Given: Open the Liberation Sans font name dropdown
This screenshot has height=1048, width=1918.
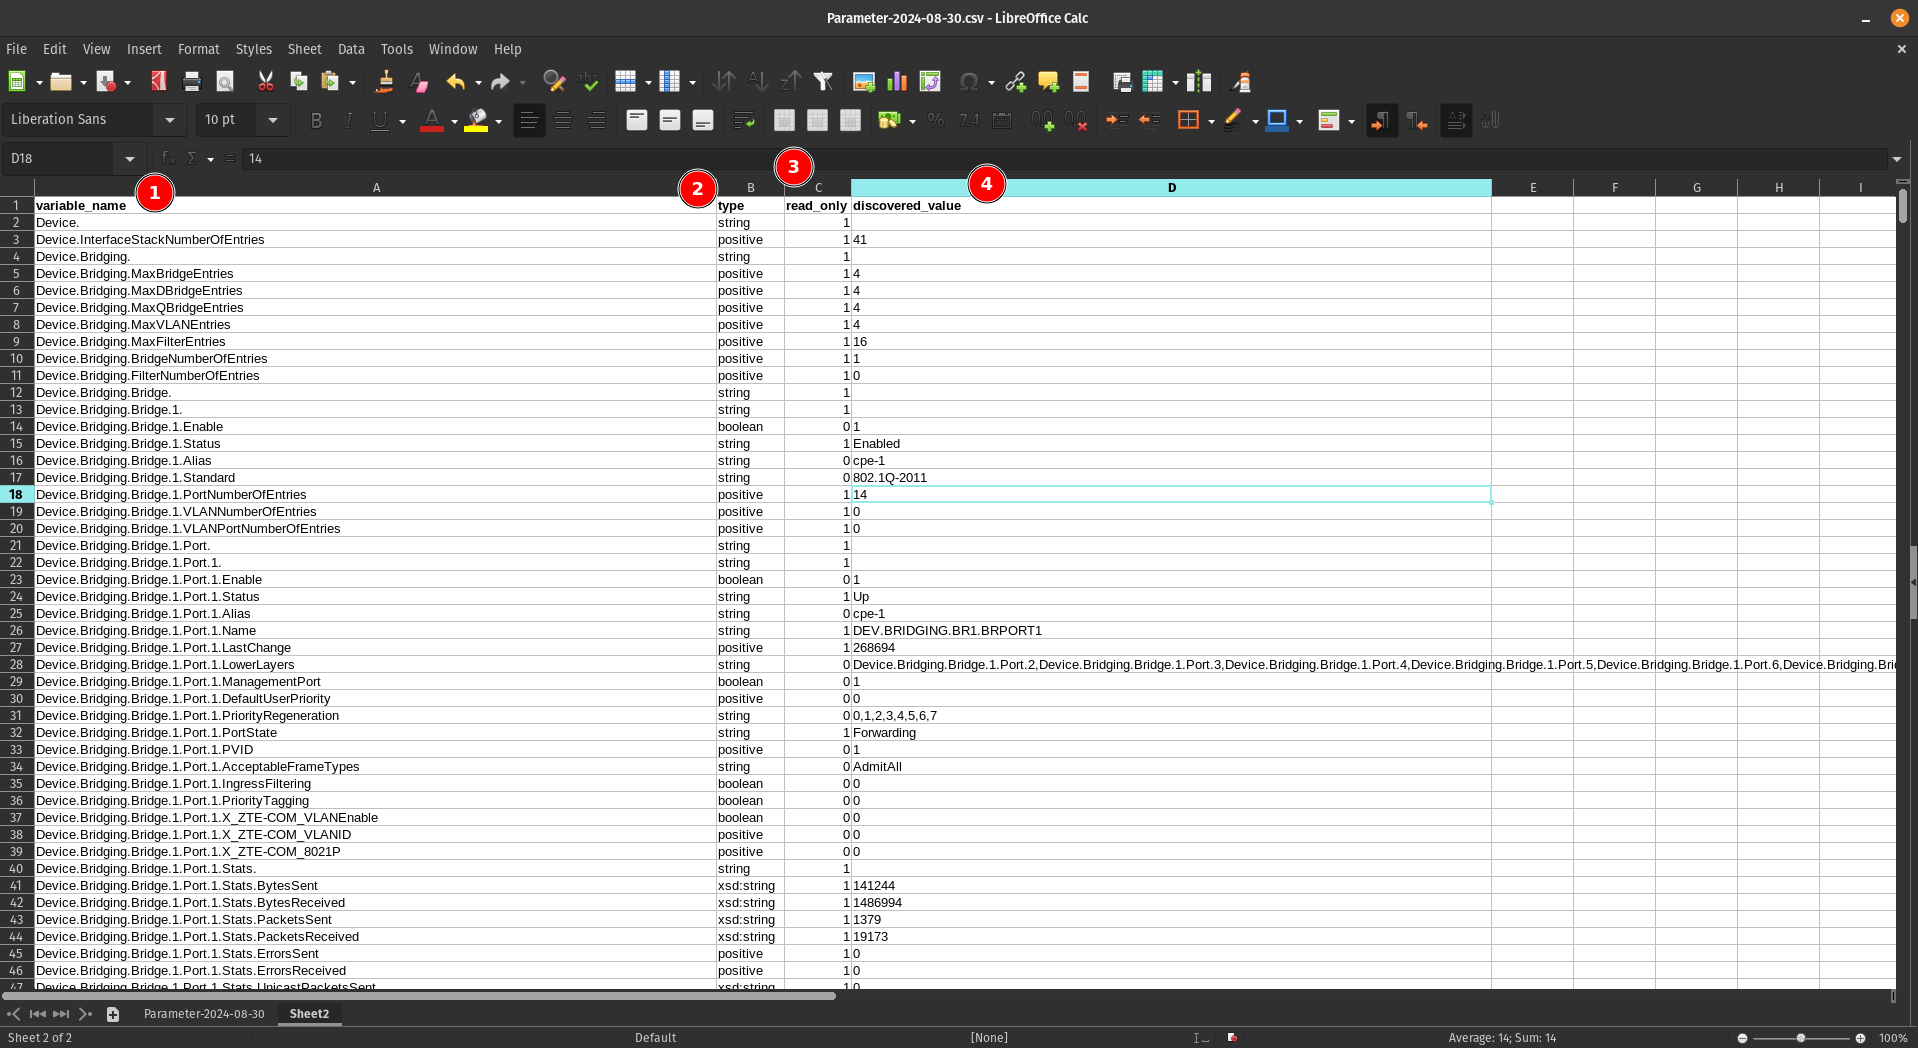Looking at the screenshot, I should [171, 119].
